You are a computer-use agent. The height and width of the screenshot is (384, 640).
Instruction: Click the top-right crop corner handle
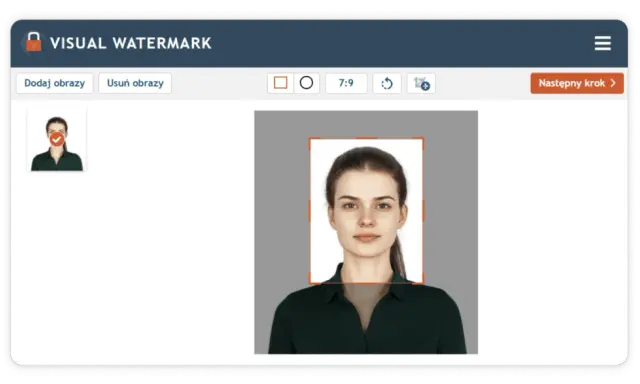coord(423,139)
